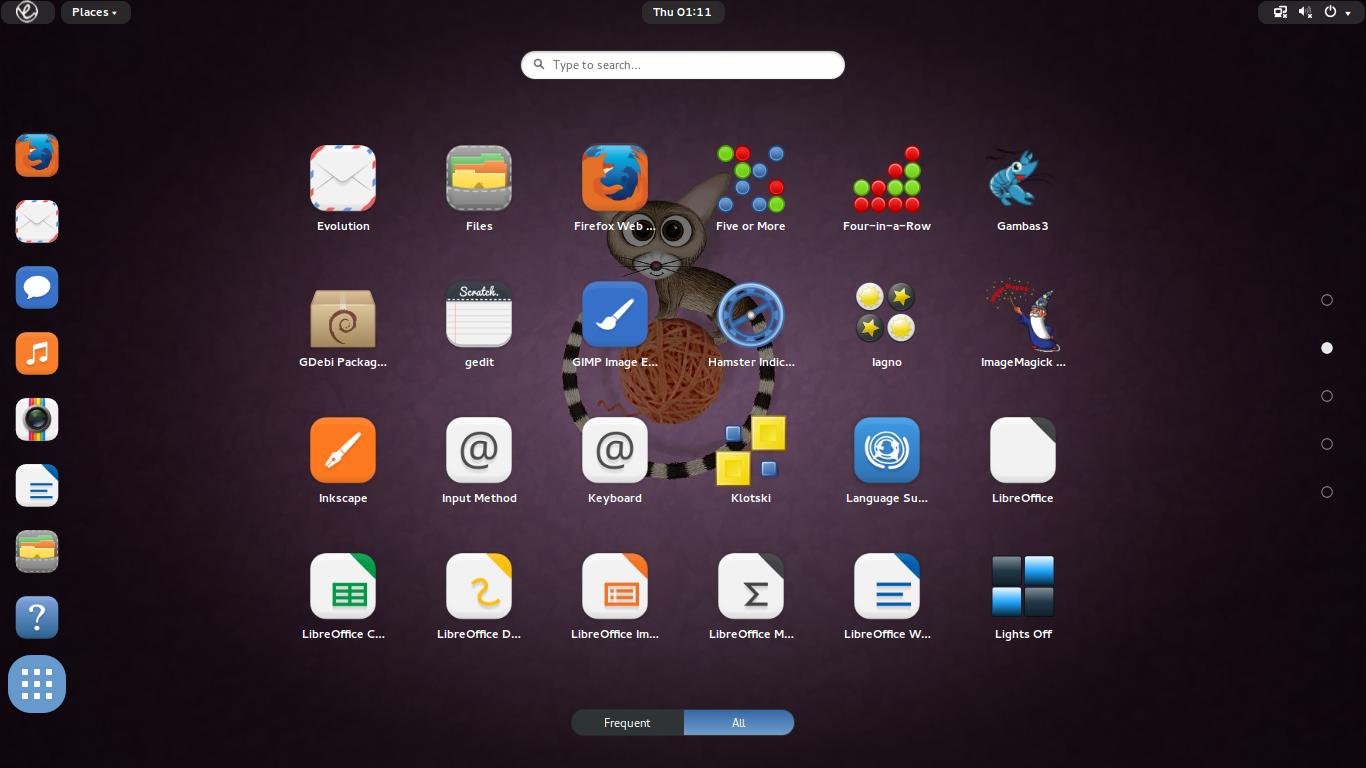Open the clock calendar dropdown

coord(682,12)
